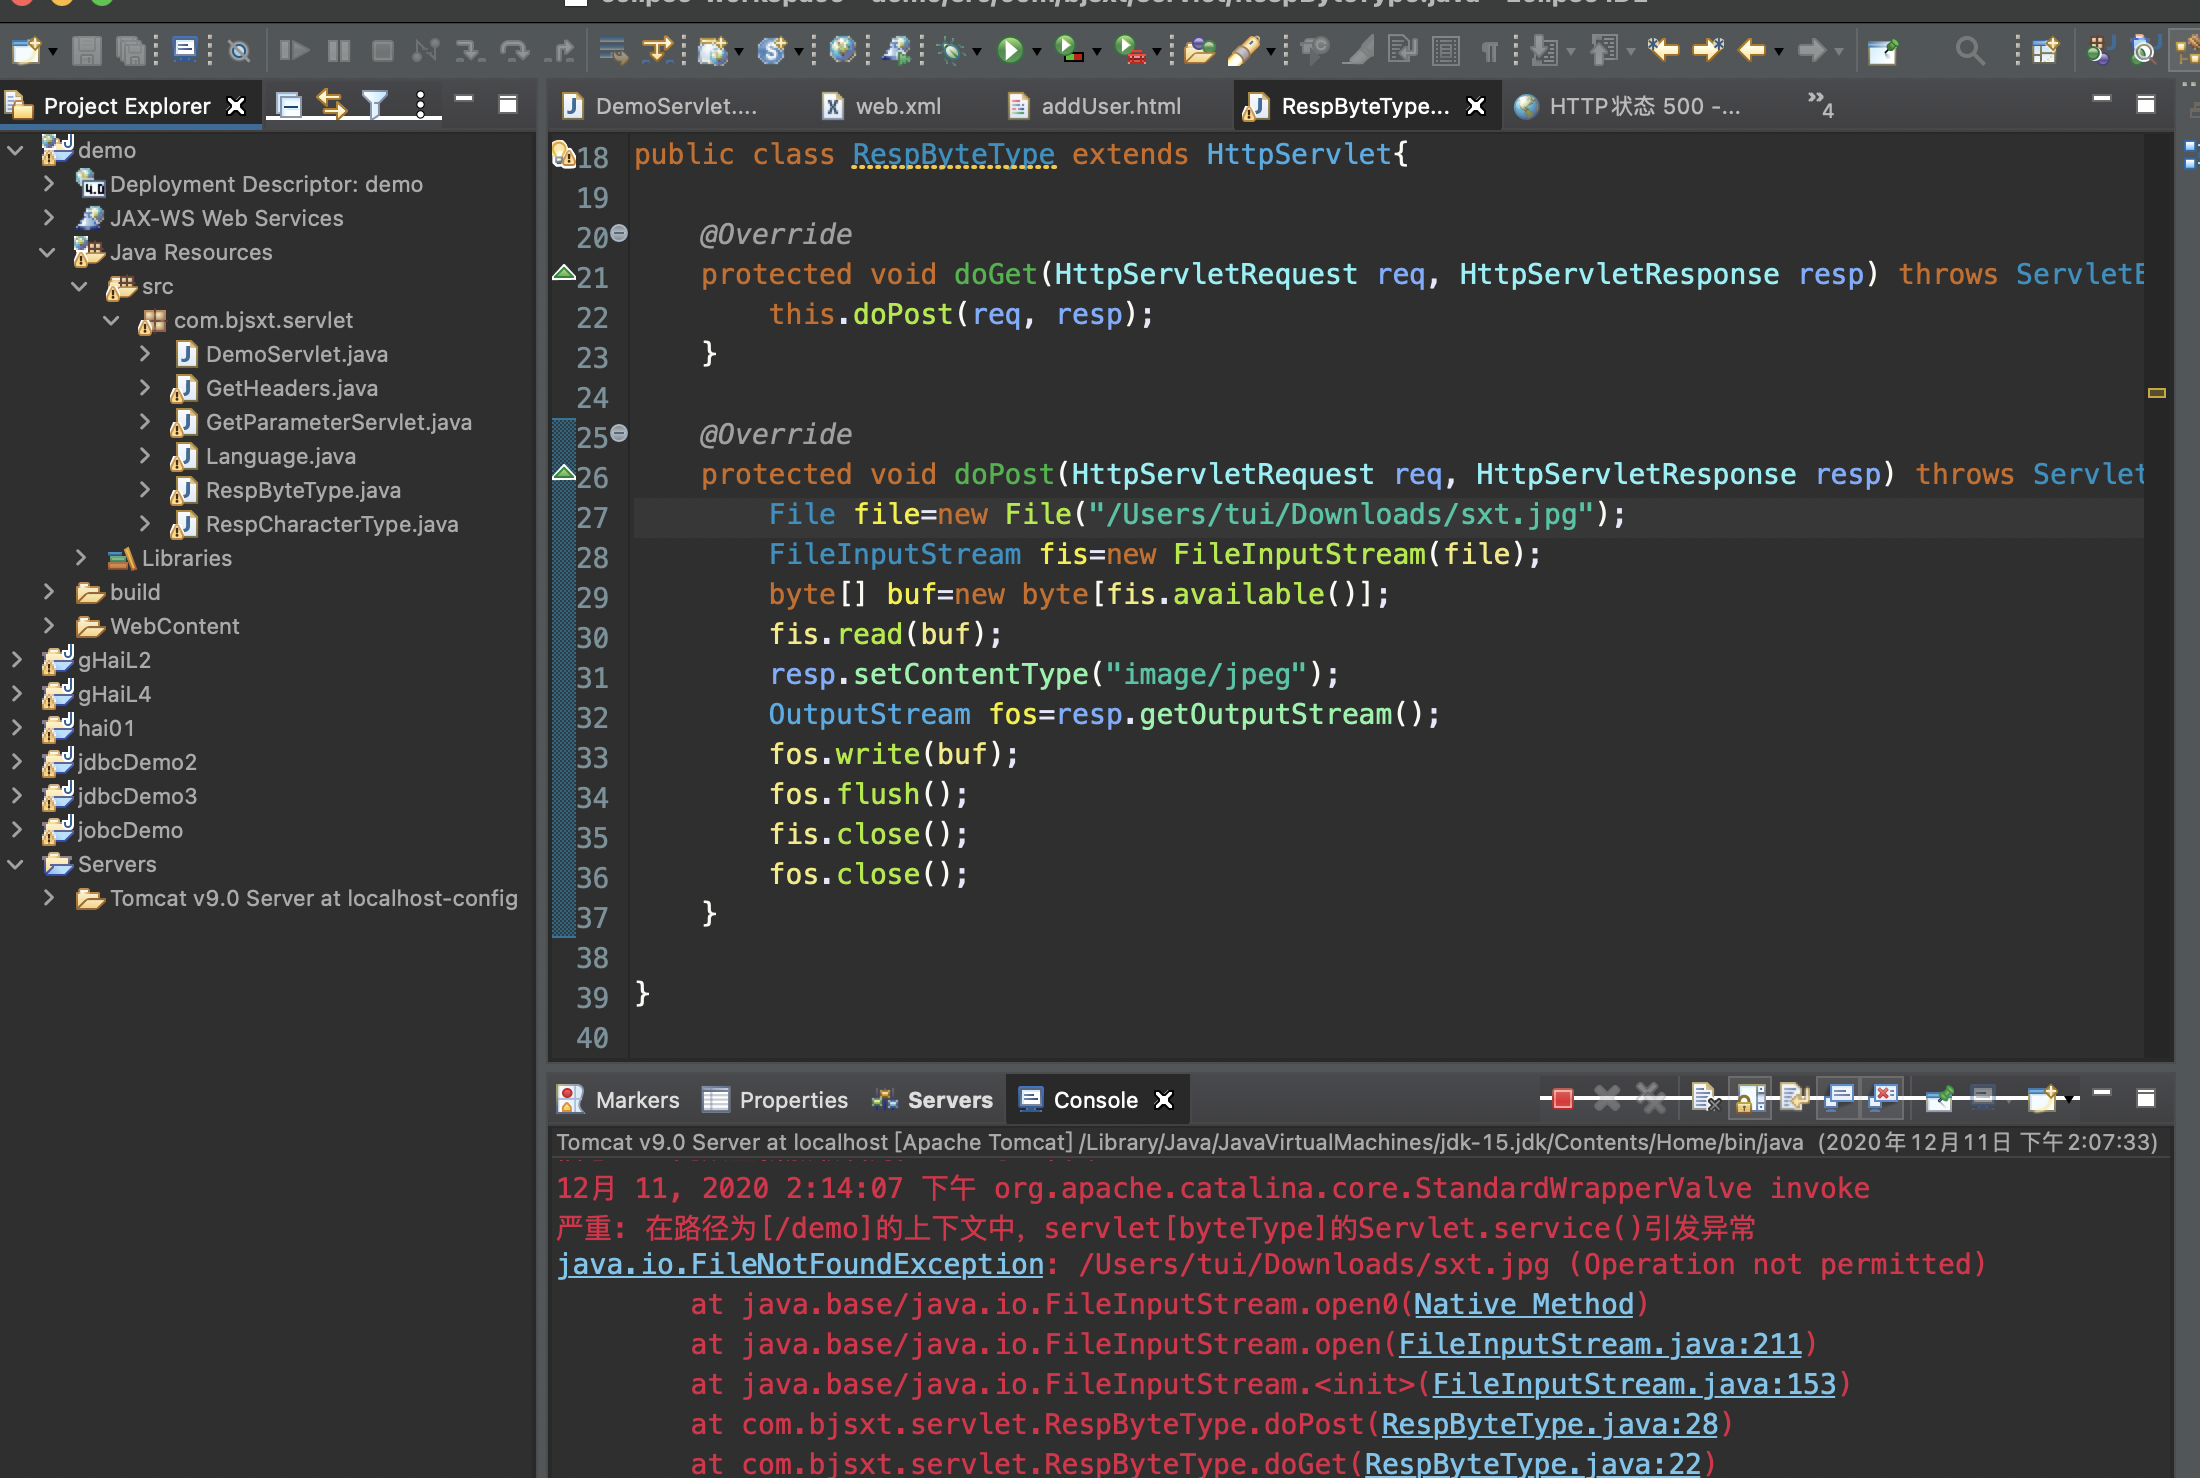Click the Resume debug icon

(x=293, y=50)
